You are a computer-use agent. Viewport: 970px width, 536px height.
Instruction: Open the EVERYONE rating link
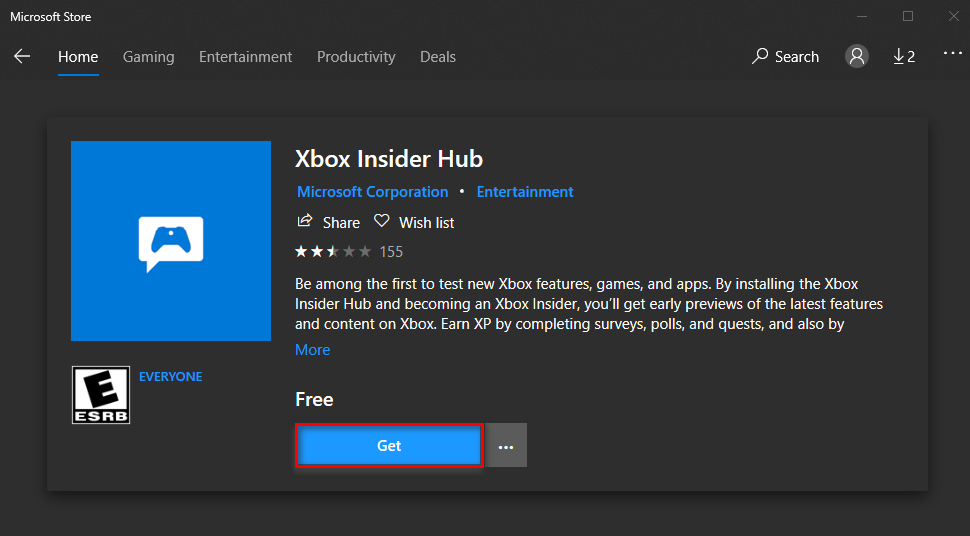pos(170,377)
